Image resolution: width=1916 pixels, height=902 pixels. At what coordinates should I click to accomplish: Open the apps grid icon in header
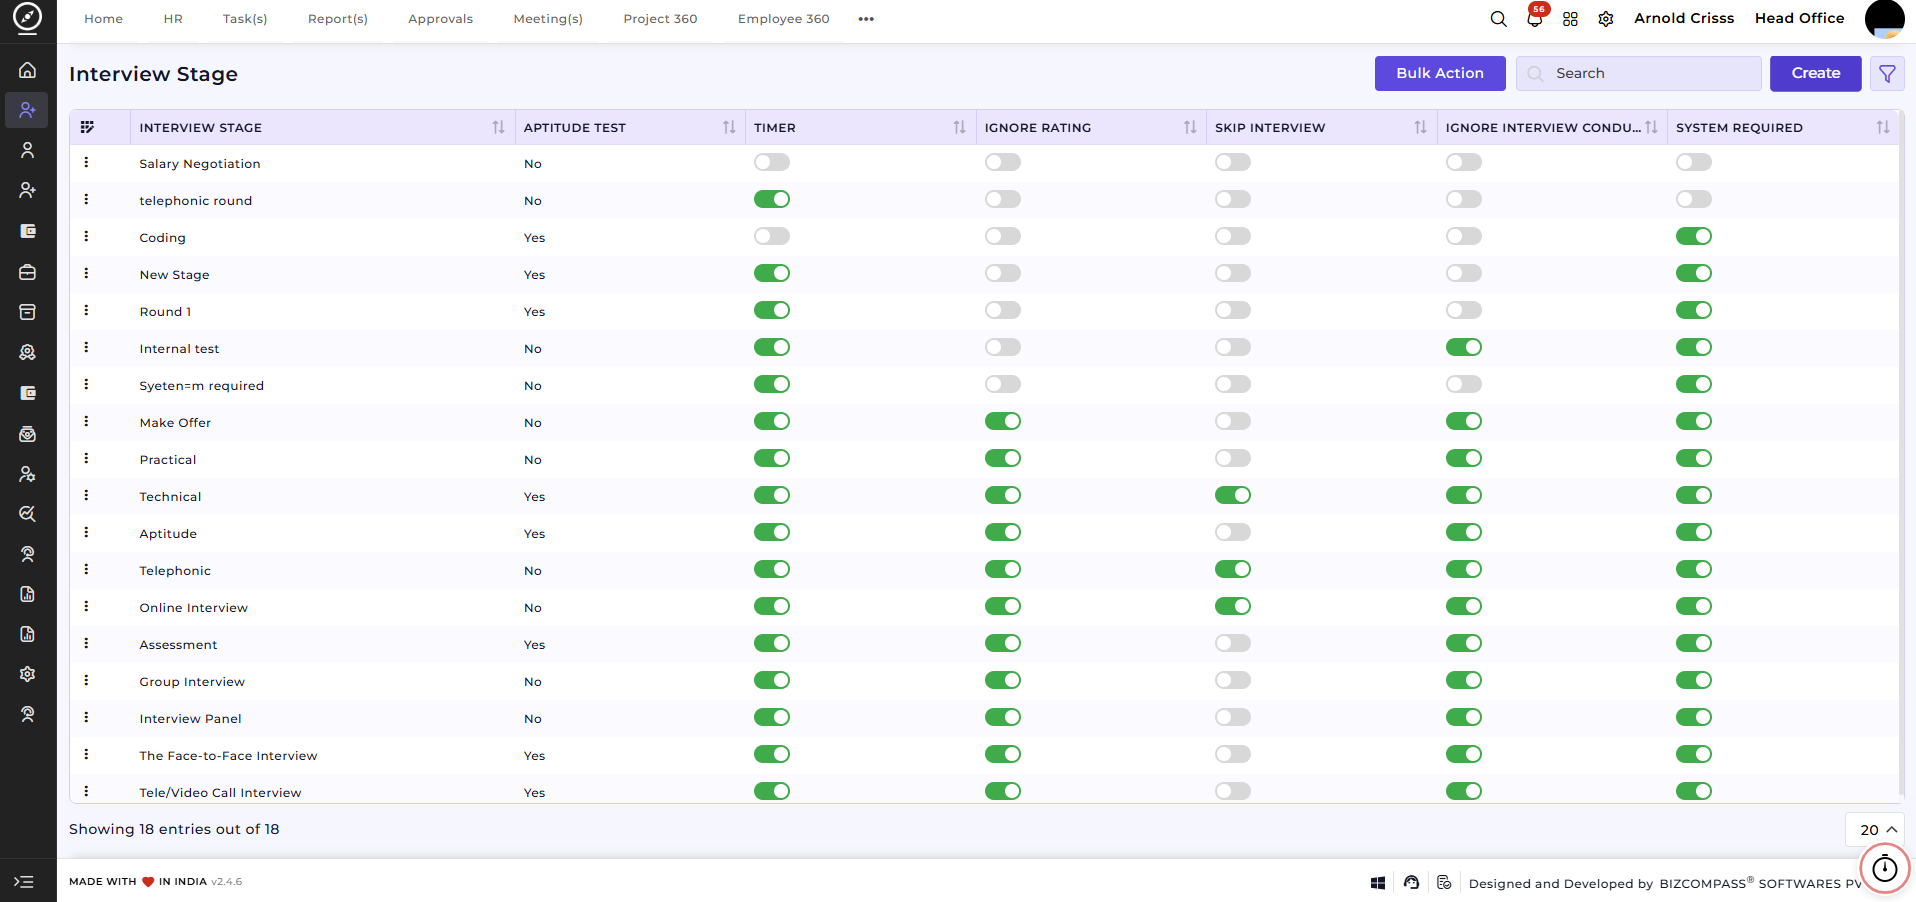click(x=1570, y=19)
